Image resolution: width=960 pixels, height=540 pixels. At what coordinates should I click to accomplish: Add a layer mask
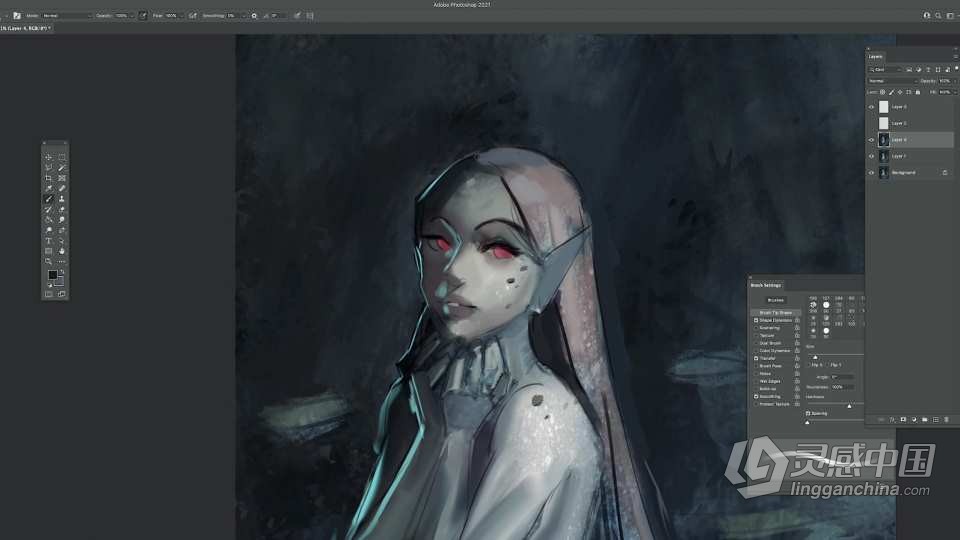coord(903,419)
